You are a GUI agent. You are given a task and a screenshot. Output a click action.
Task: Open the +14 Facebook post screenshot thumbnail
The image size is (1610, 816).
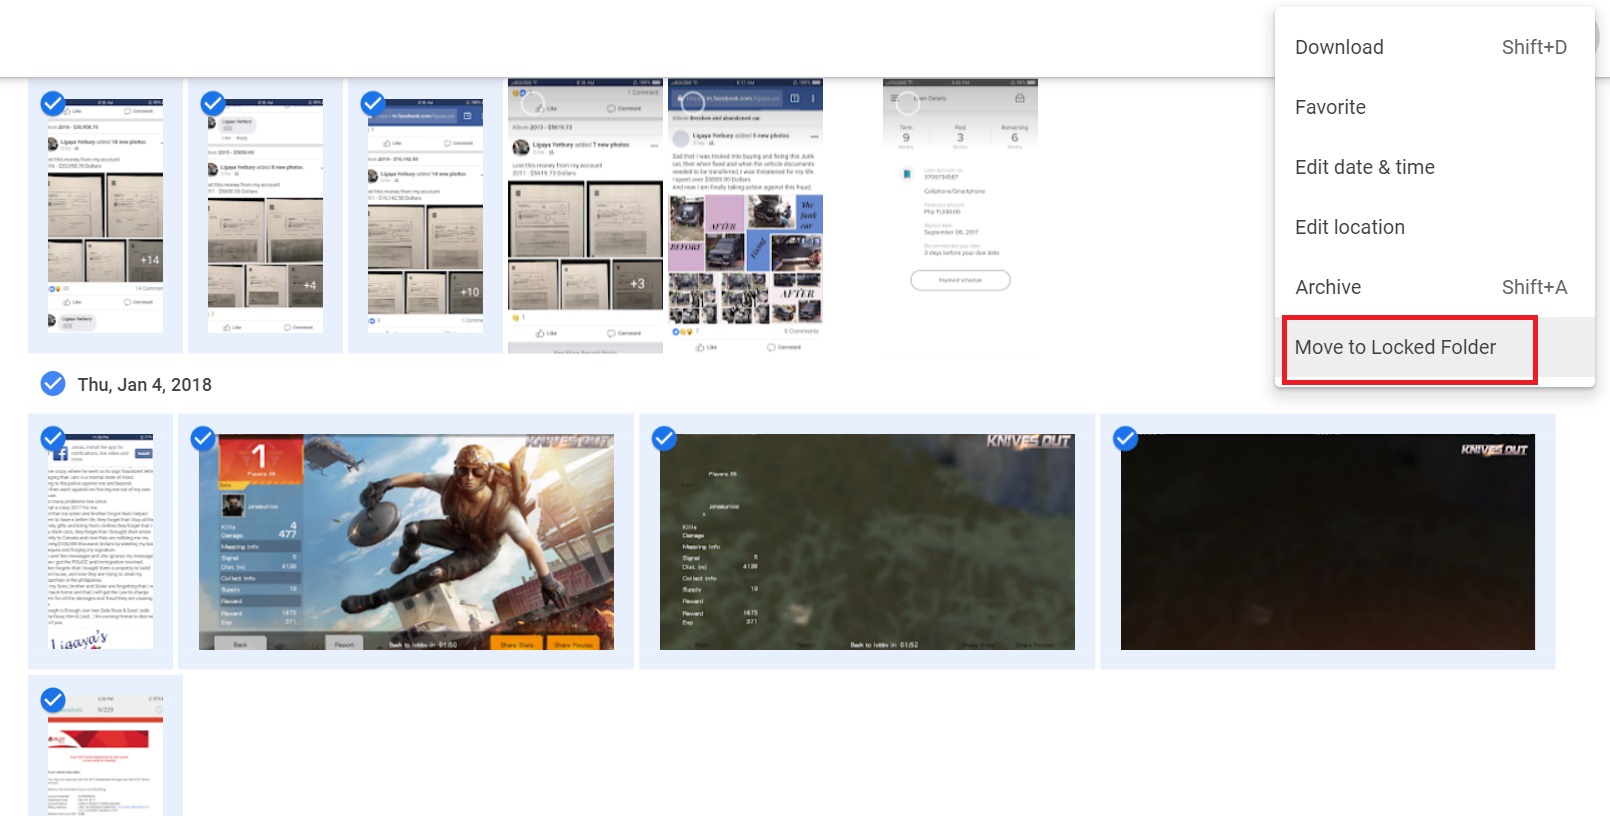coord(105,216)
